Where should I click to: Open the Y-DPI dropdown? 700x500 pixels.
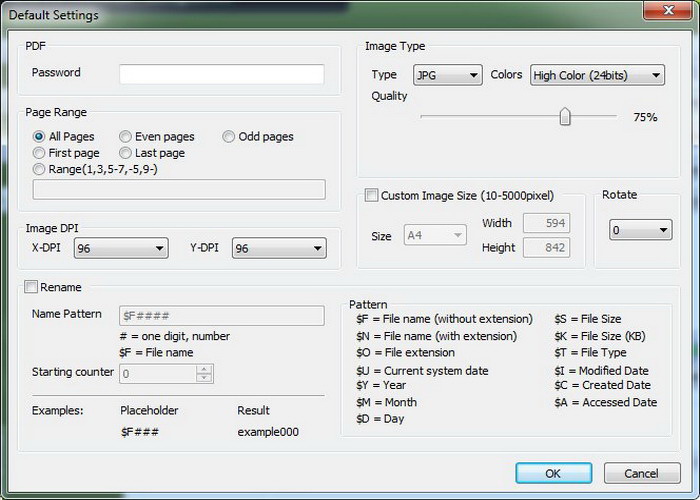point(279,248)
